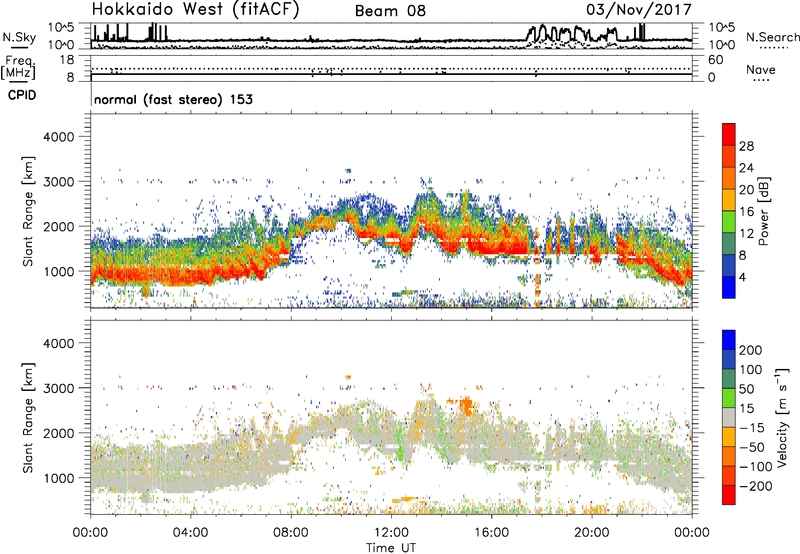Click the Velocity [m s-1] colorbar label
The image size is (800, 554).
782,417
